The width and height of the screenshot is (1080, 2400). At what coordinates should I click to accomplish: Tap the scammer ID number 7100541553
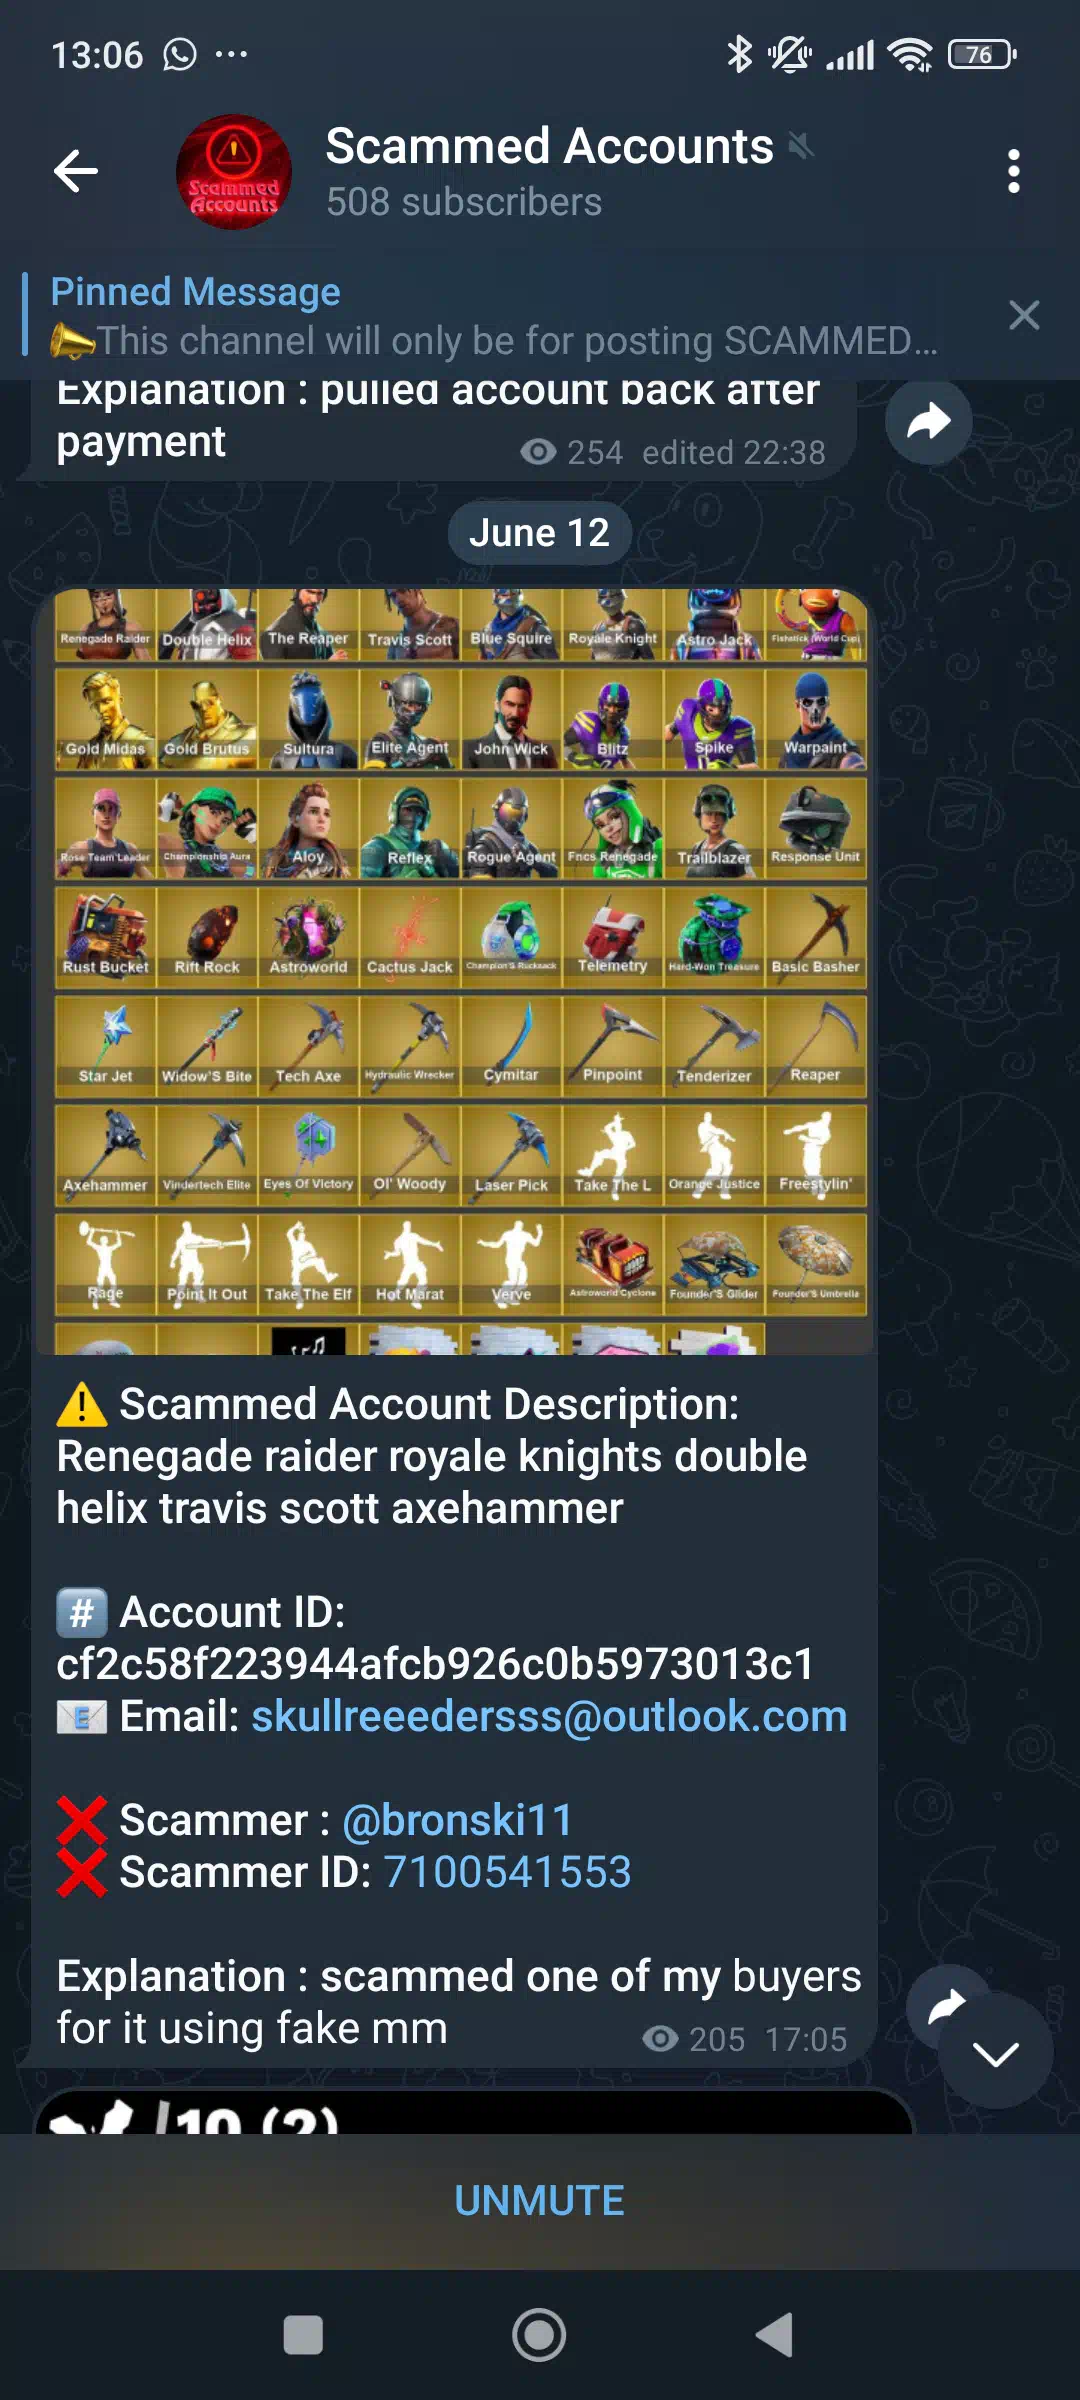click(x=507, y=1872)
